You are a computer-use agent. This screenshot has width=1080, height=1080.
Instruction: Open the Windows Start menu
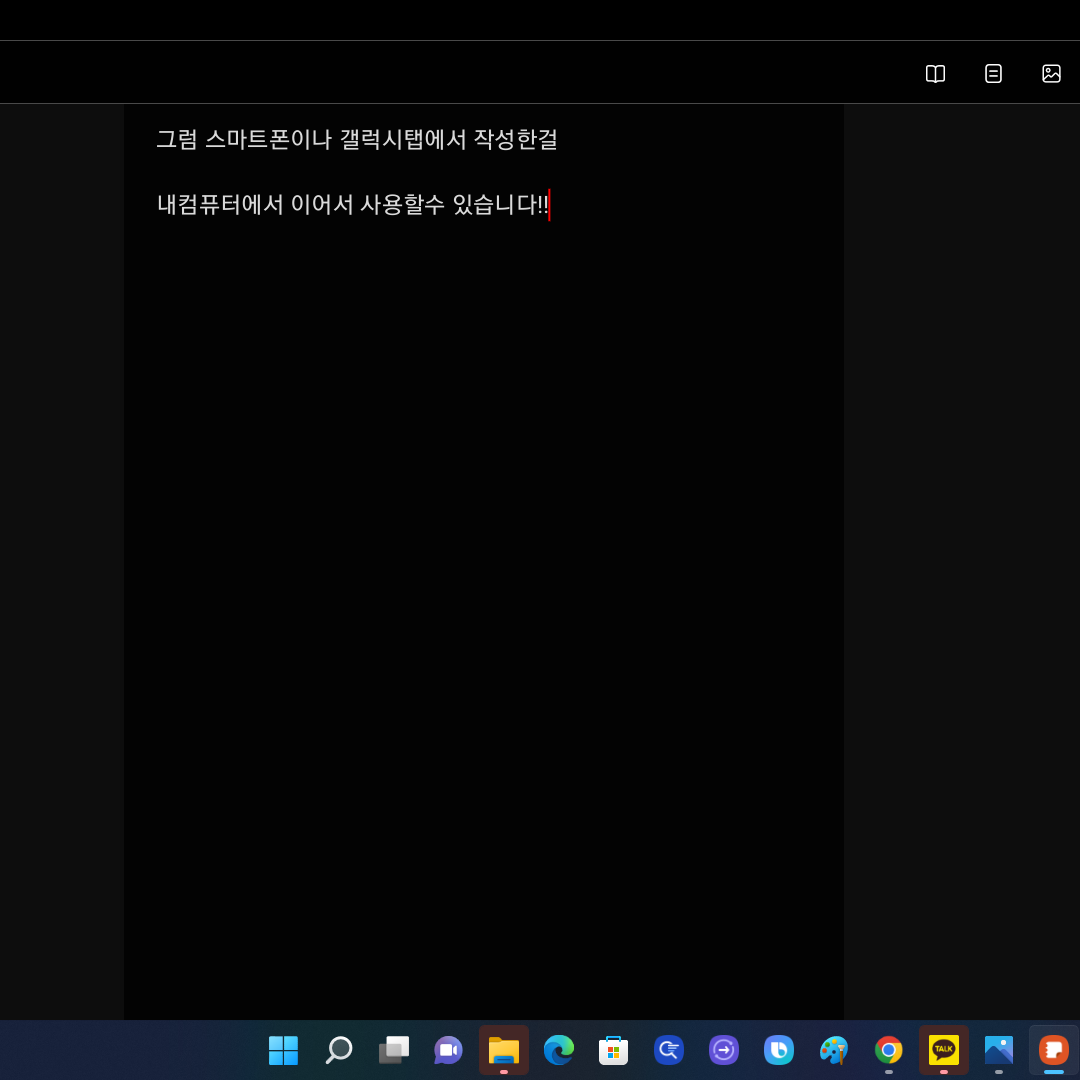pyautogui.click(x=283, y=1051)
